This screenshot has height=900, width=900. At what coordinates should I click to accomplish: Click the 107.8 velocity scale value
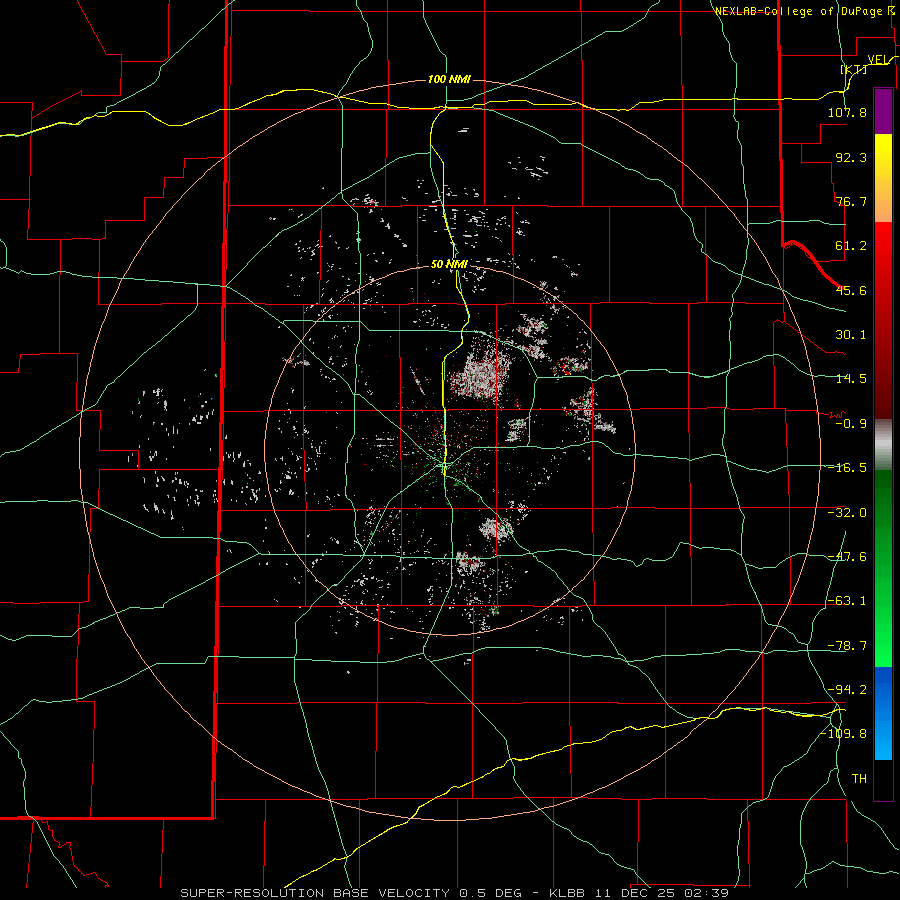(x=847, y=112)
